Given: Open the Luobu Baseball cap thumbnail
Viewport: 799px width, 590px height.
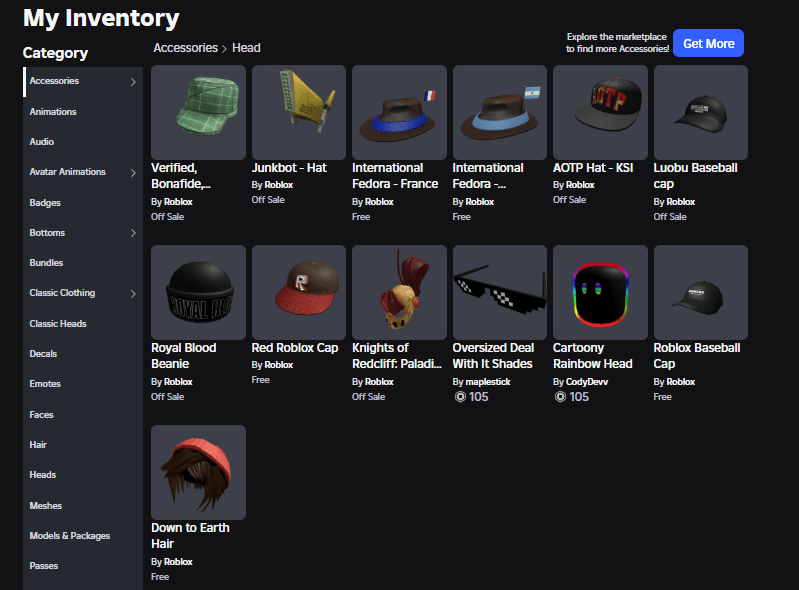Looking at the screenshot, I should [701, 112].
